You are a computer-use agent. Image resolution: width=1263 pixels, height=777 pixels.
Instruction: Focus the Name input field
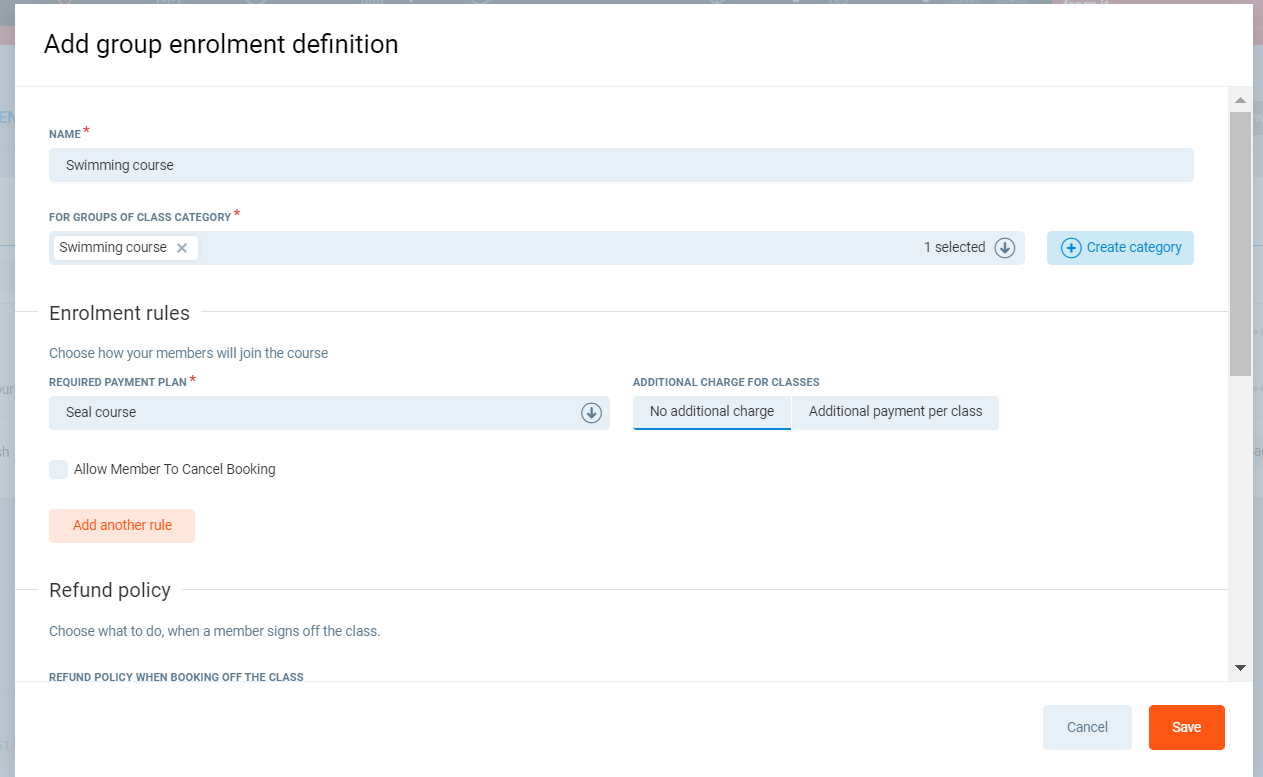pos(620,166)
